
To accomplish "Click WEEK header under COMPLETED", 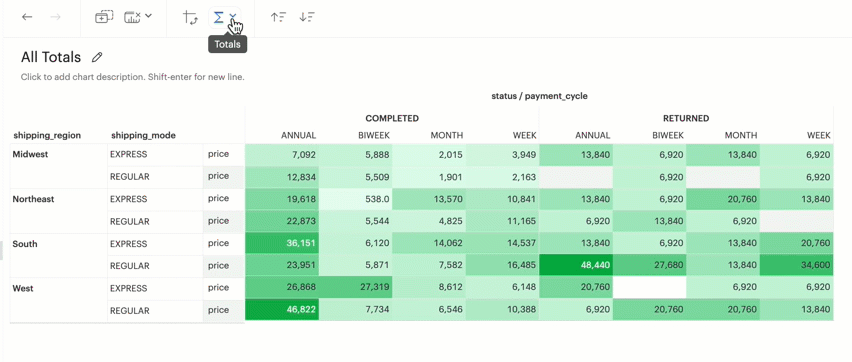I will pos(525,135).
